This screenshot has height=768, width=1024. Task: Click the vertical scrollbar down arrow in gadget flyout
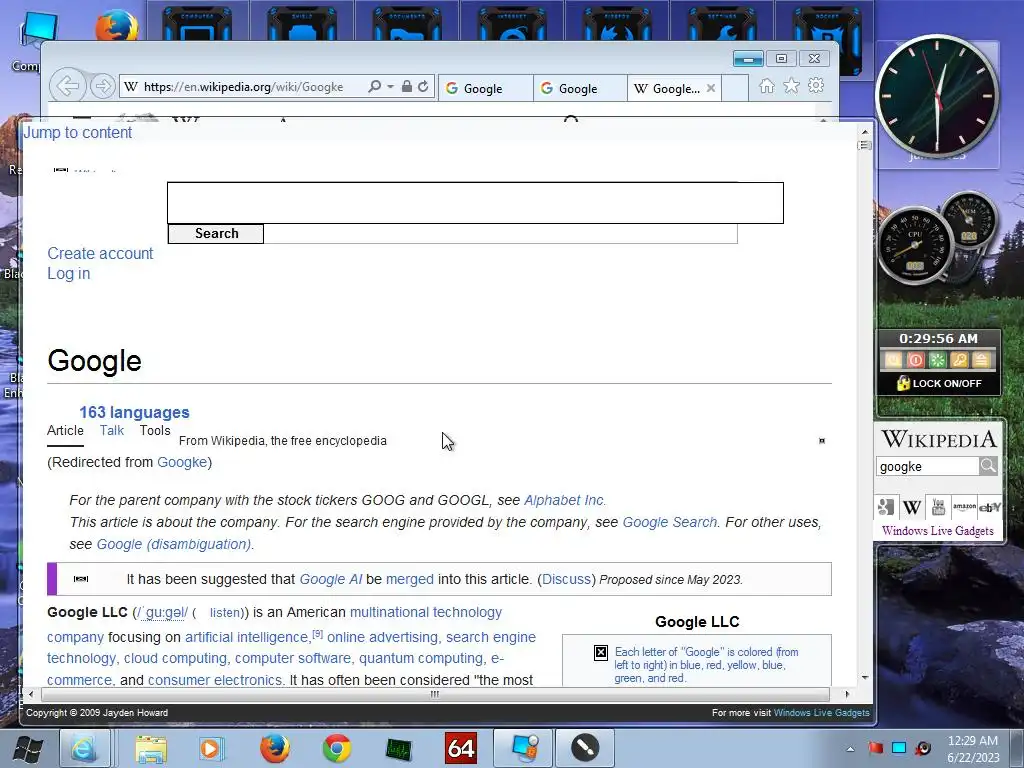click(x=865, y=678)
